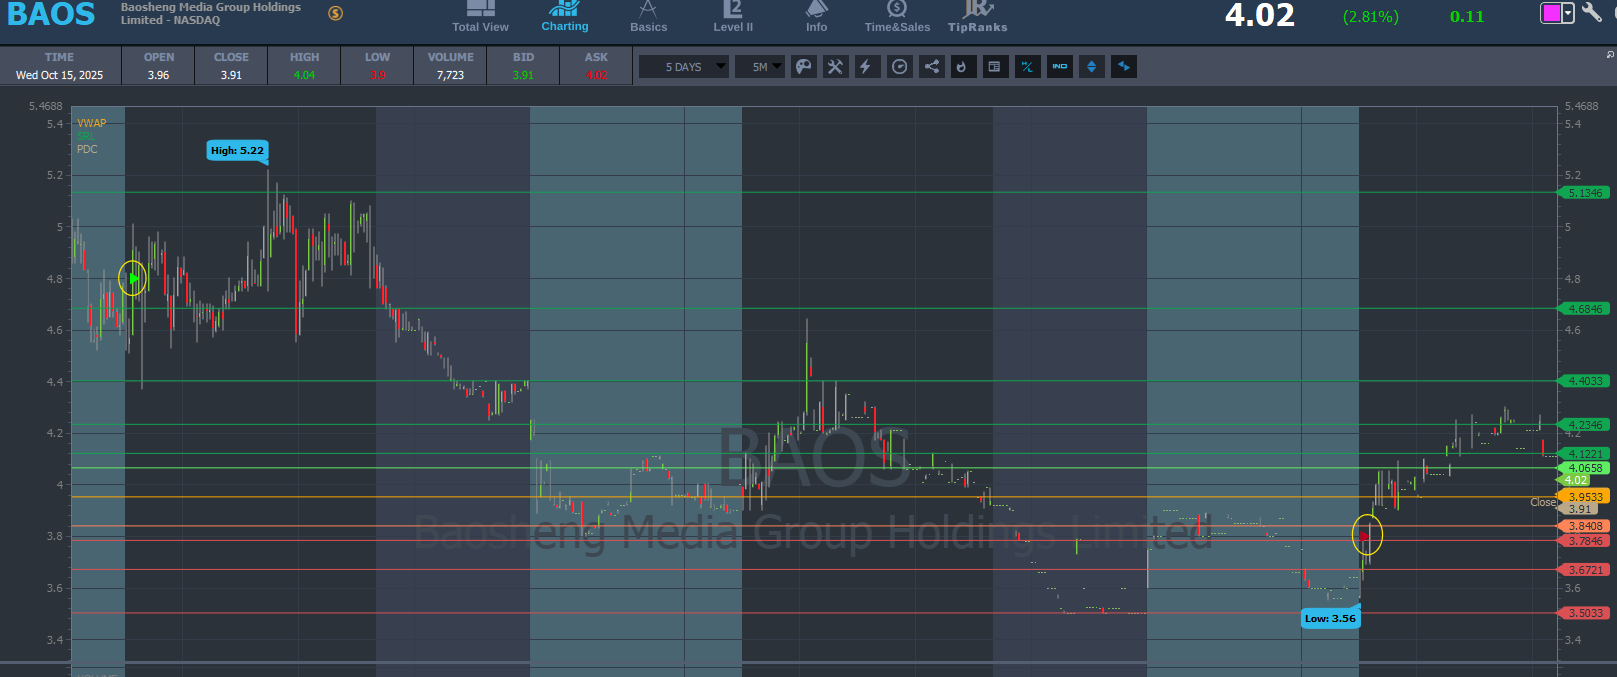Viewport: 1617px width, 677px height.
Task: Toggle the flame icon in toolbar
Action: (x=963, y=67)
